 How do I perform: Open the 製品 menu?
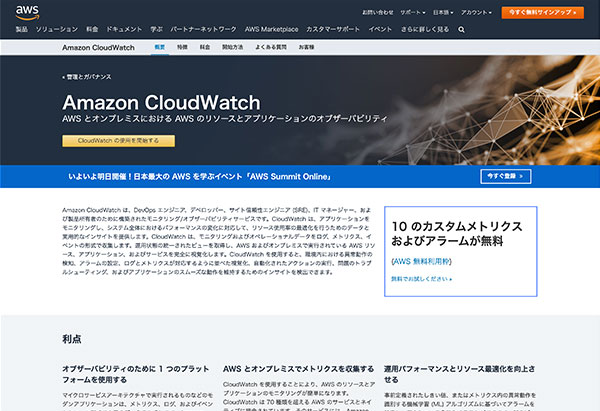21,29
